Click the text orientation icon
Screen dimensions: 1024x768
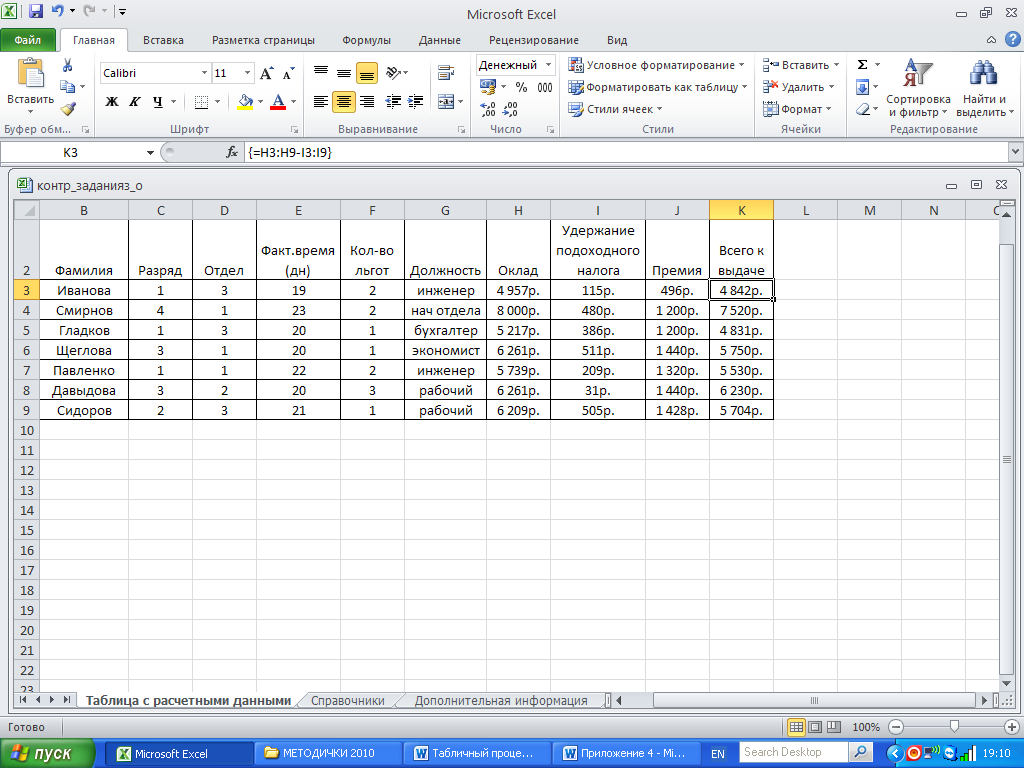point(394,73)
